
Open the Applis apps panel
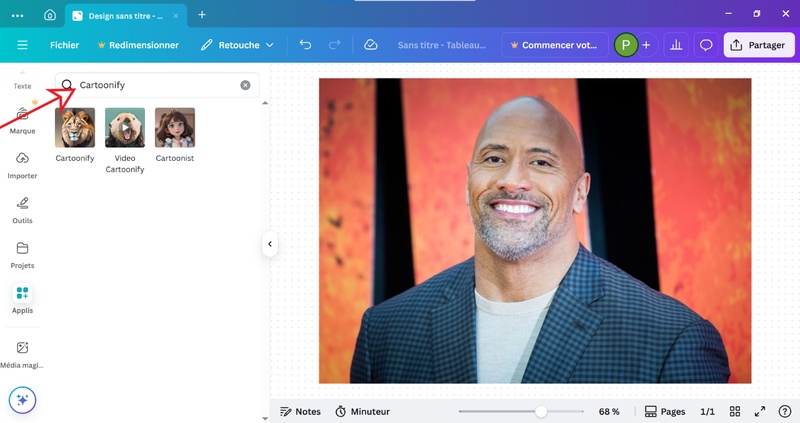(x=22, y=298)
